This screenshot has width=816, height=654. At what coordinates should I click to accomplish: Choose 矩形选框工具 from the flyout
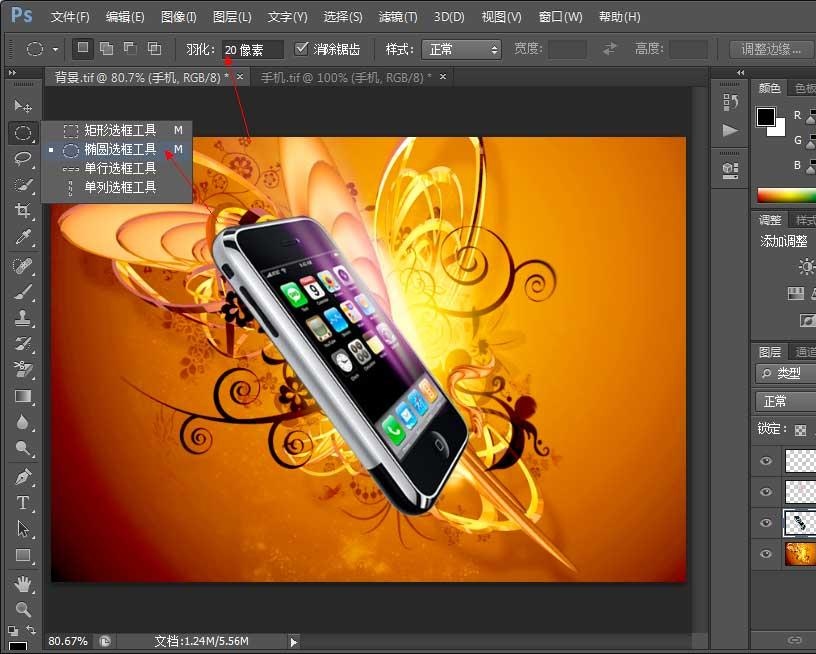120,130
